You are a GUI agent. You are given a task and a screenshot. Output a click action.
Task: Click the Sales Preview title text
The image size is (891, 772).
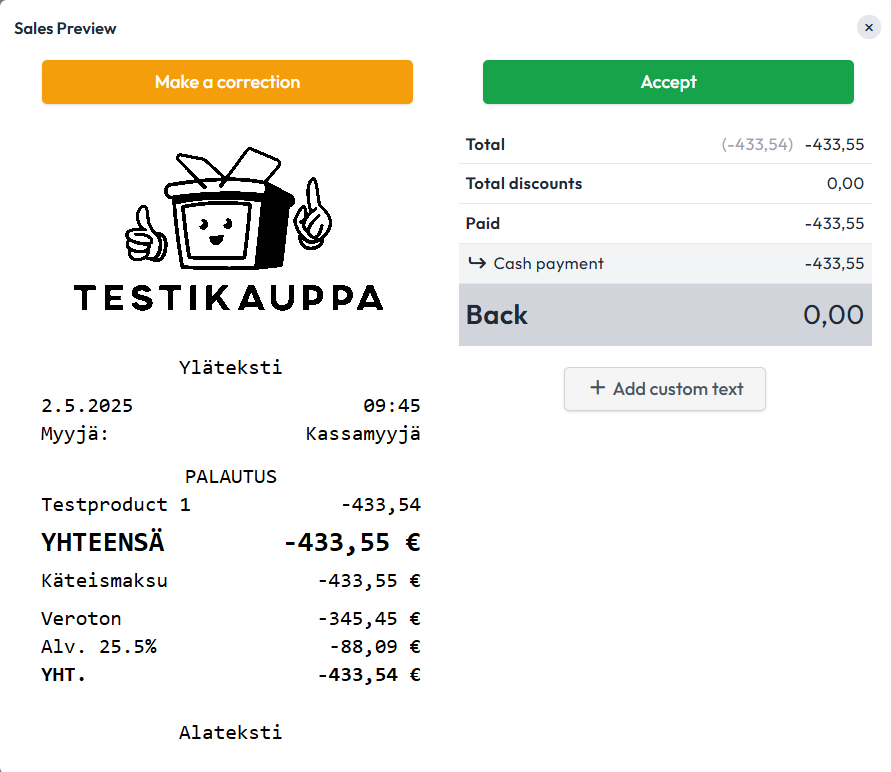pyautogui.click(x=65, y=28)
